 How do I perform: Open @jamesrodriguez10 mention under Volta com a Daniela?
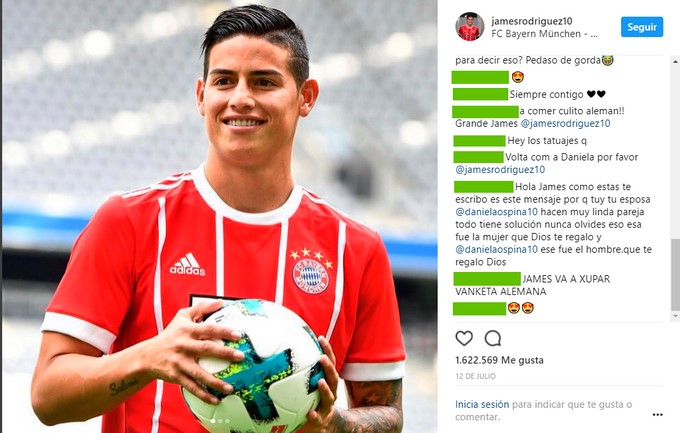(500, 170)
